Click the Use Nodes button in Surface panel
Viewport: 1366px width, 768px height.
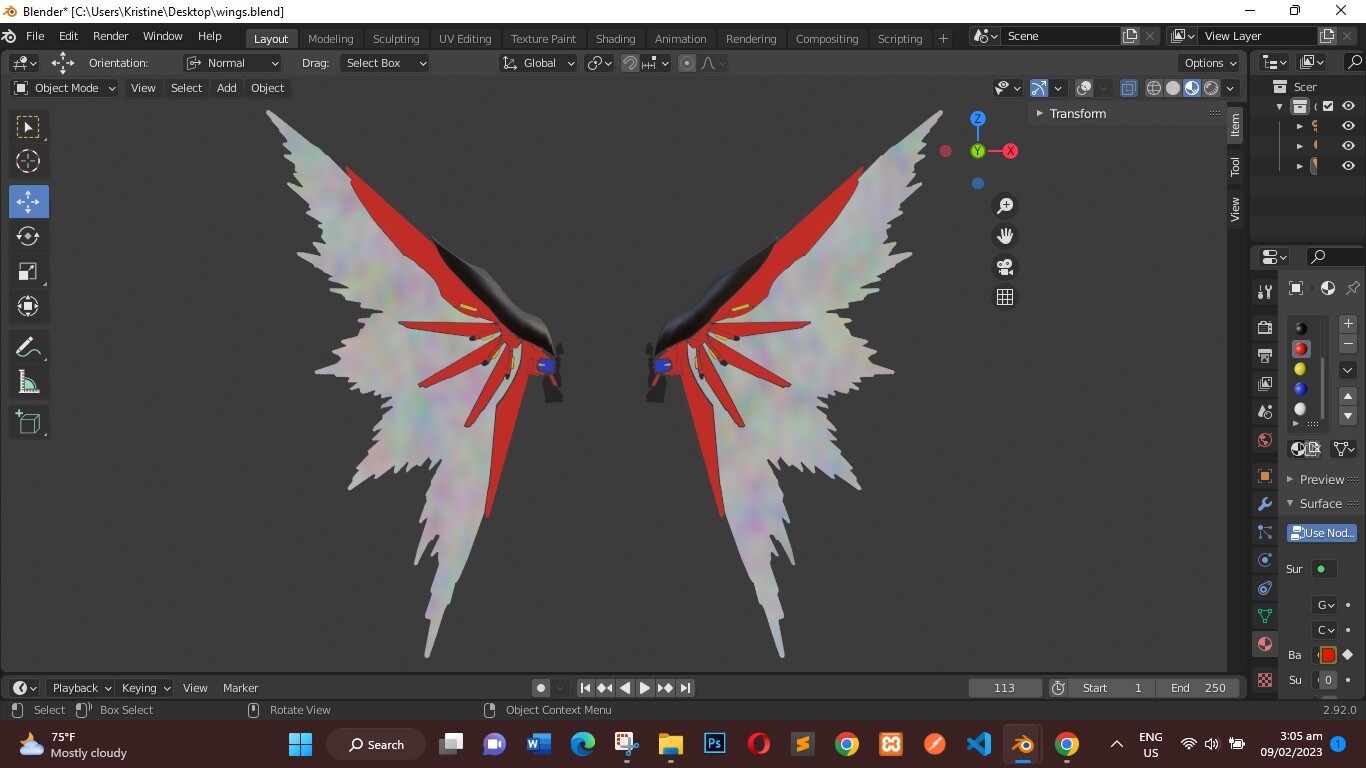click(x=1321, y=532)
